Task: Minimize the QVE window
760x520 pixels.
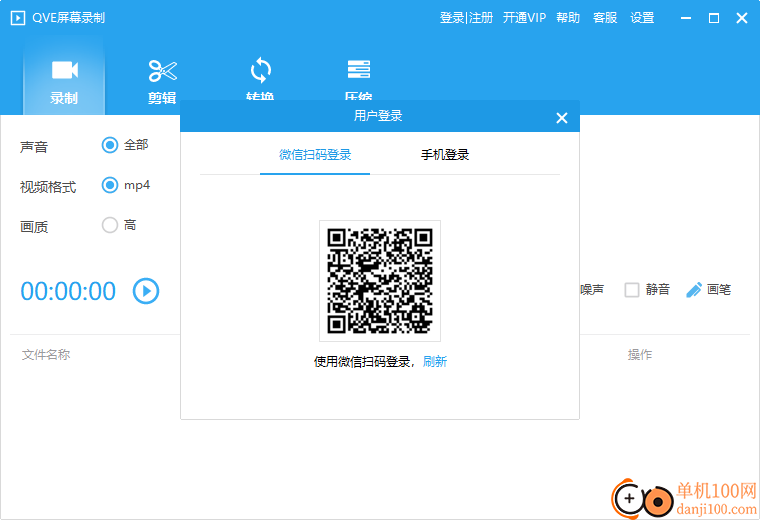Action: [x=686, y=18]
